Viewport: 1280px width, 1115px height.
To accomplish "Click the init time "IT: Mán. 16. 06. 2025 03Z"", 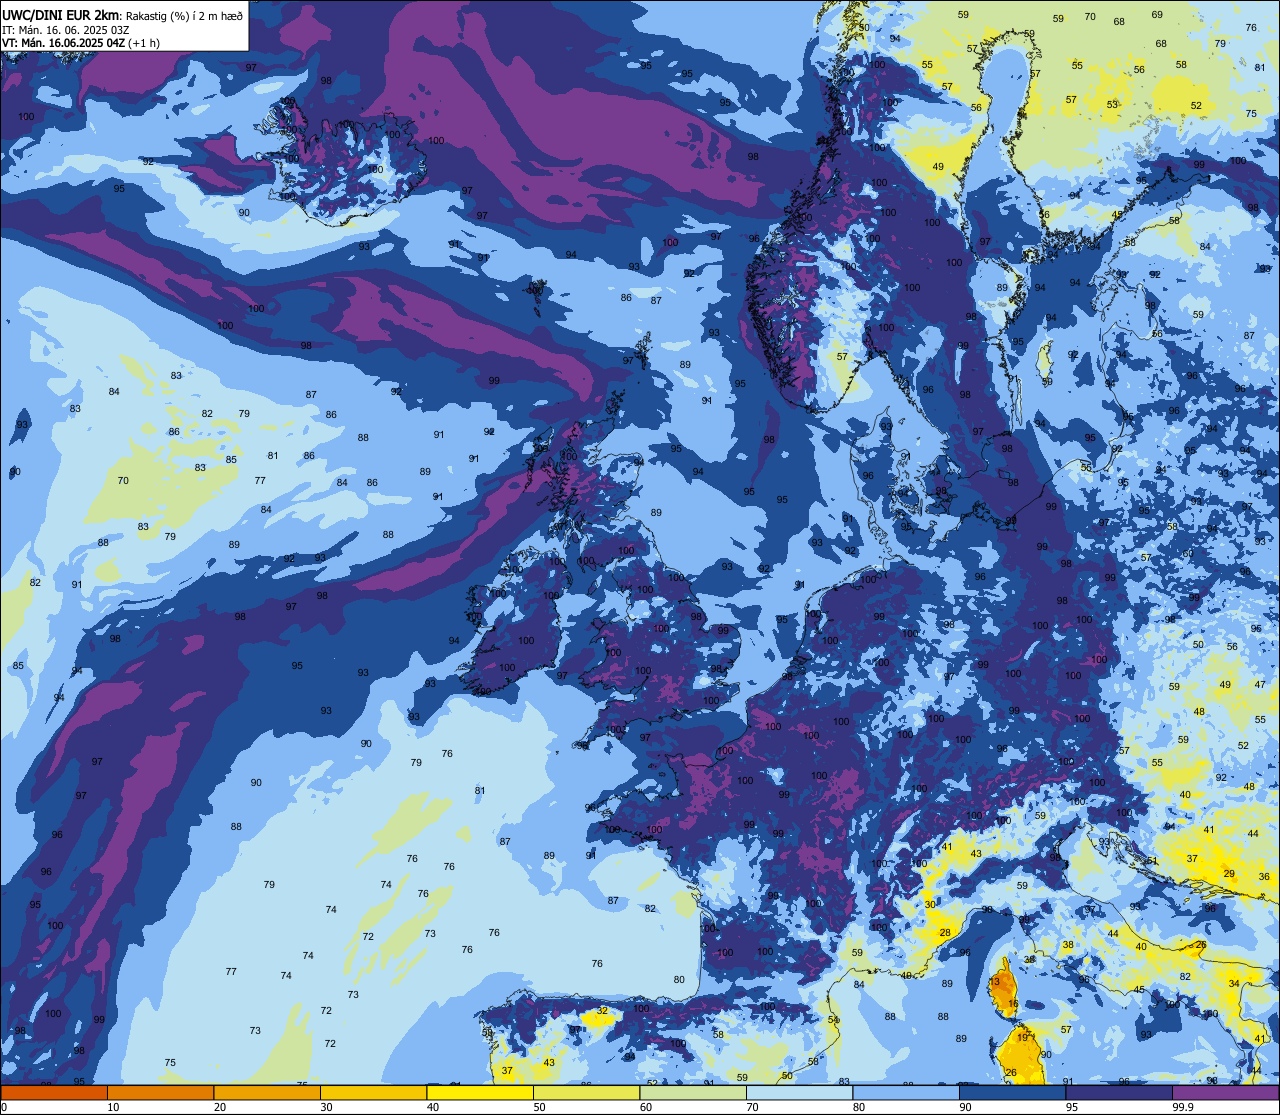I will (66, 29).
